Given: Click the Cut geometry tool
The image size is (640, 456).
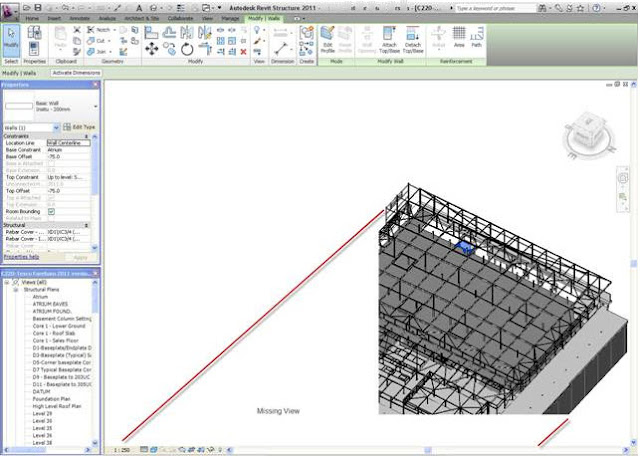Looking at the screenshot, I should click(96, 41).
